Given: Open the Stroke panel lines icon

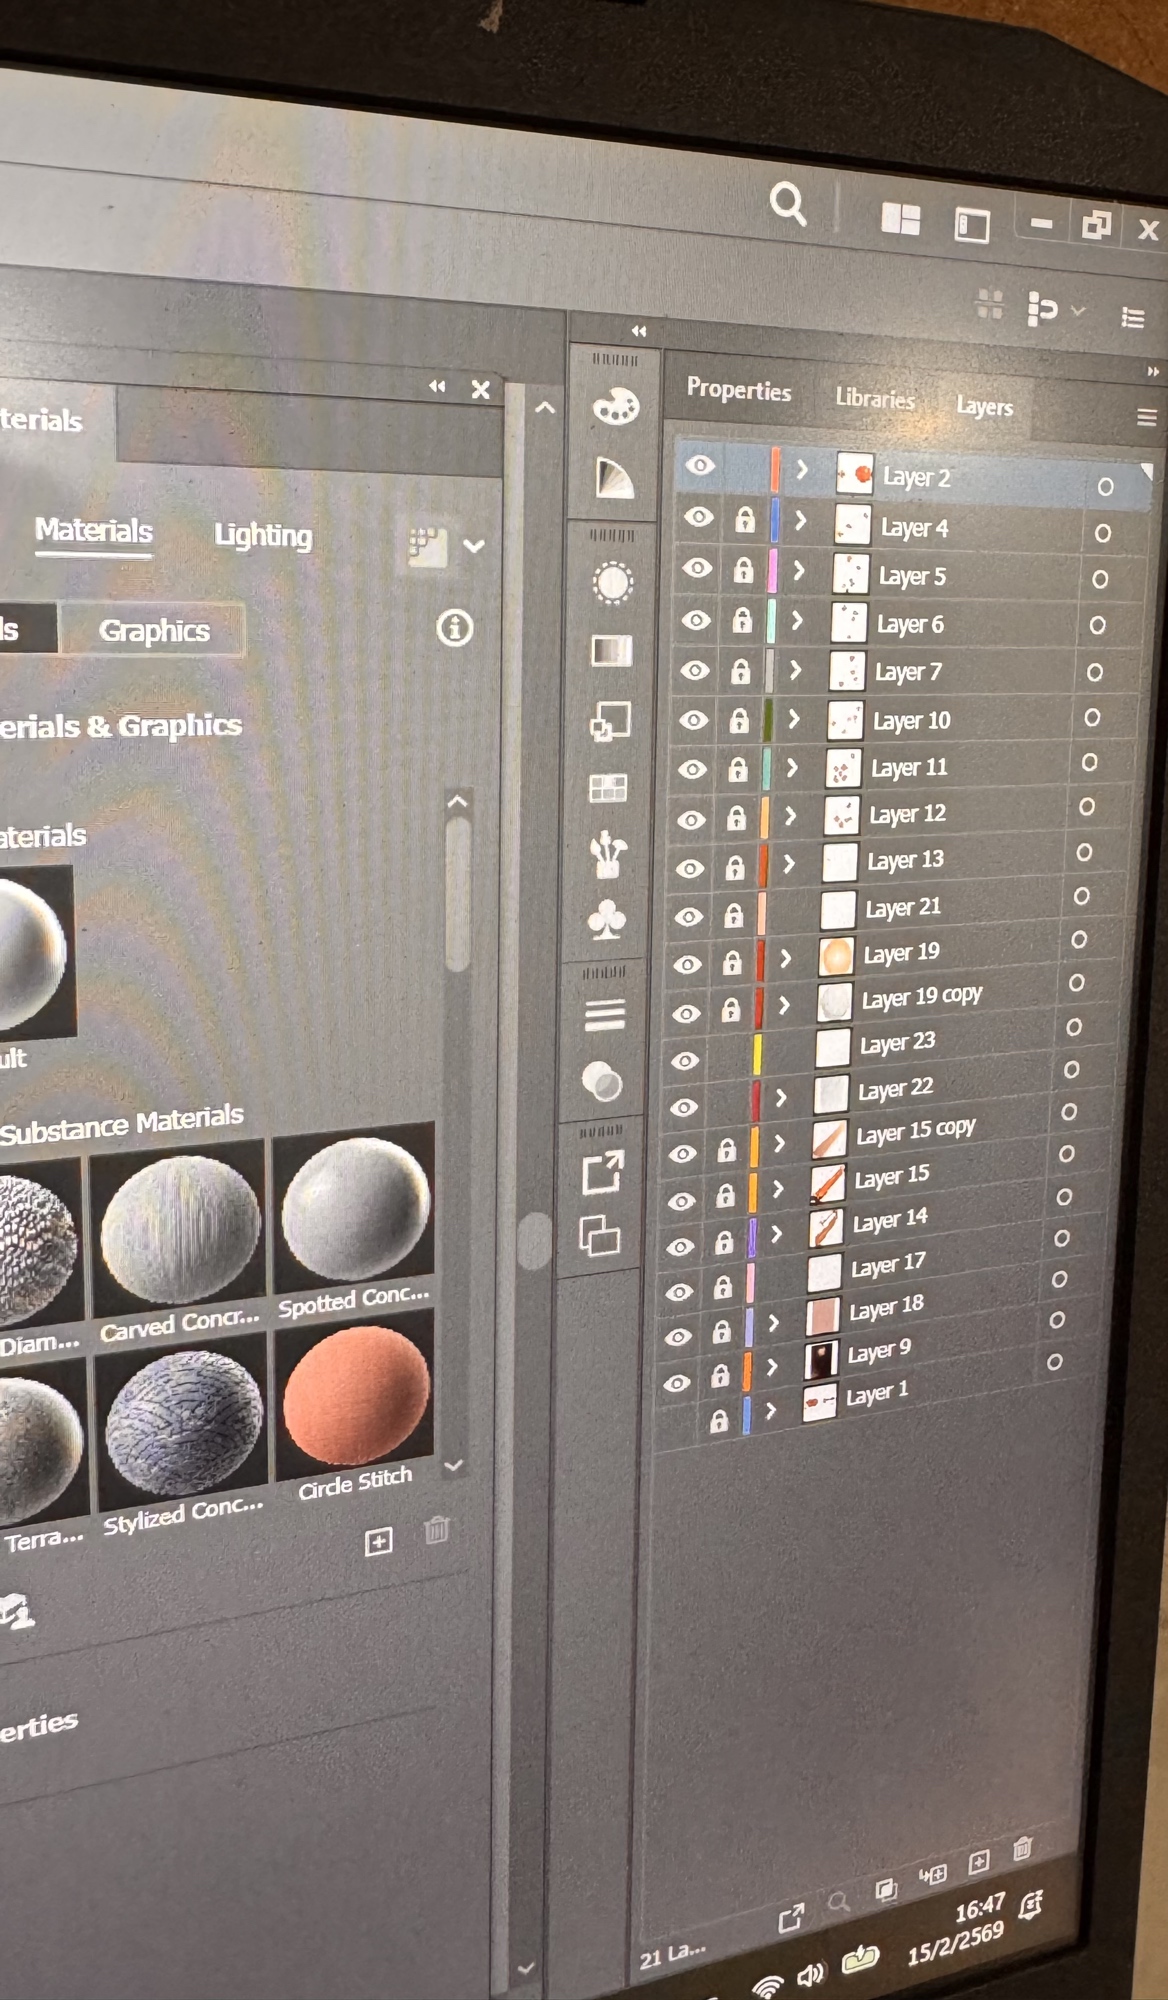Looking at the screenshot, I should pyautogui.click(x=605, y=1015).
